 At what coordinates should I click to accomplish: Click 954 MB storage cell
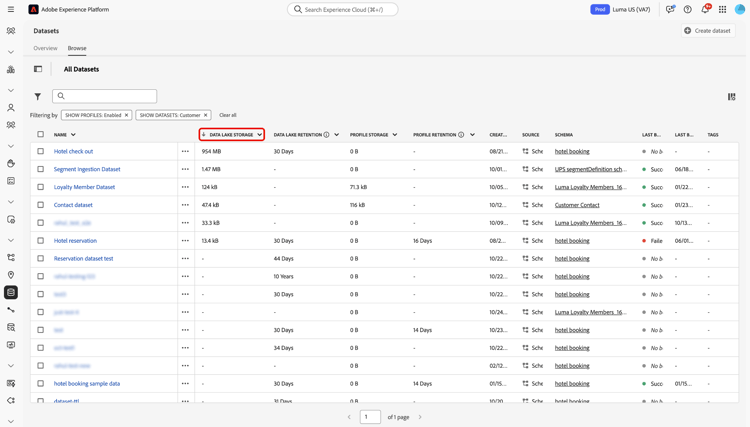point(211,152)
